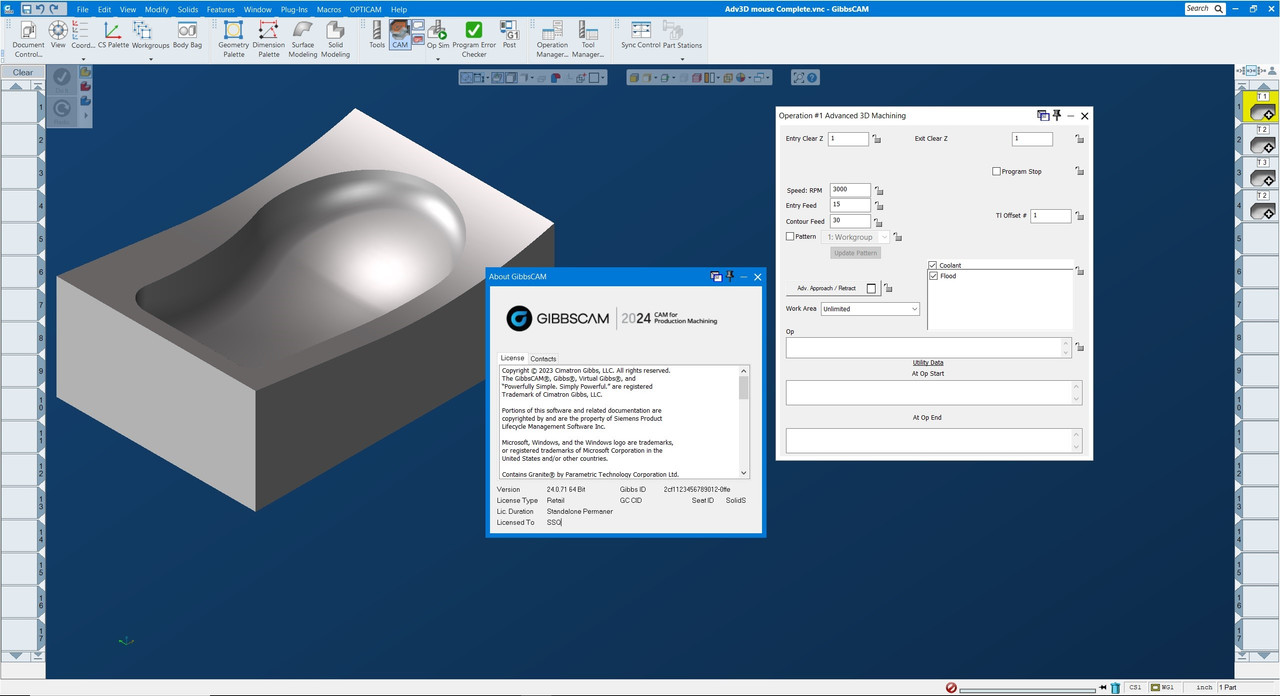Expand the Coord dropdown arrow
Viewport: 1280px width, 696px height.
[83, 59]
